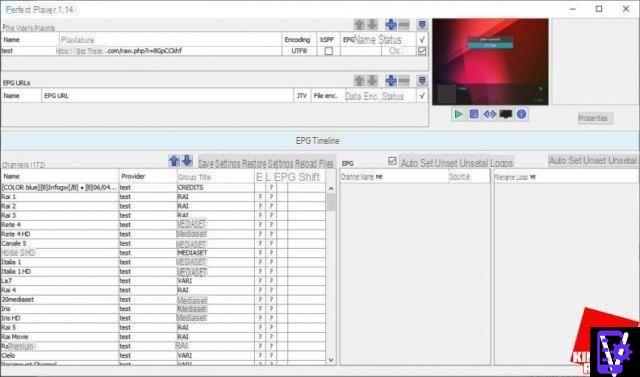The image size is (640, 377).
Task: Select channel row 20mediaset
Action: (x=163, y=299)
